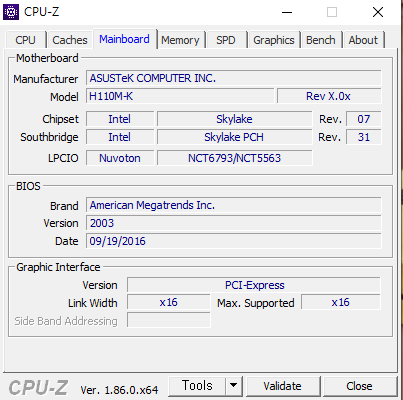Viewport: 403px width, 400px height.
Task: Select the Model field H110M-K
Action: [x=180, y=96]
